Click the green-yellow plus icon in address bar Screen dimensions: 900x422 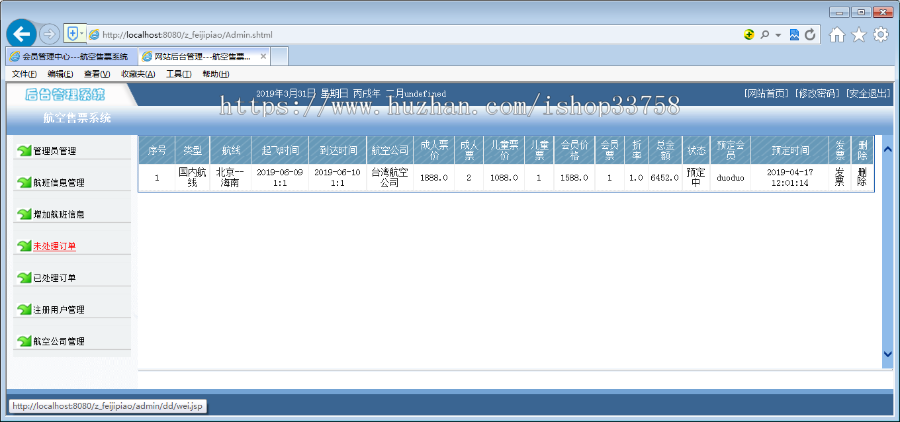coord(748,35)
